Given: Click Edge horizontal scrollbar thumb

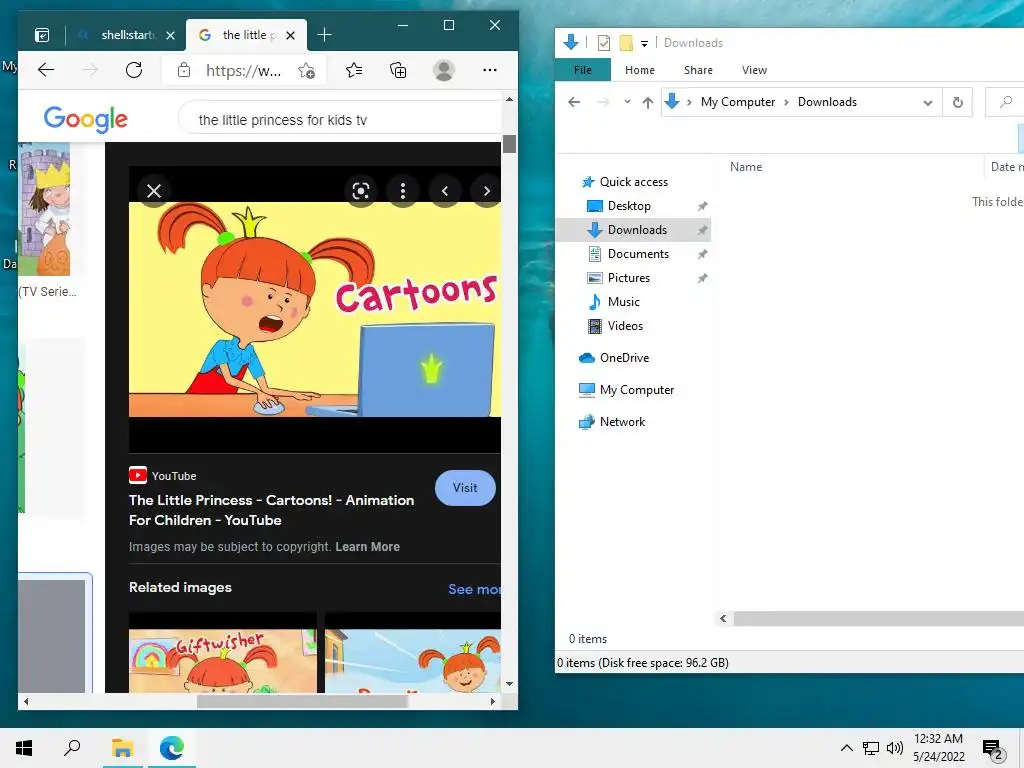Looking at the screenshot, I should (x=302, y=701).
